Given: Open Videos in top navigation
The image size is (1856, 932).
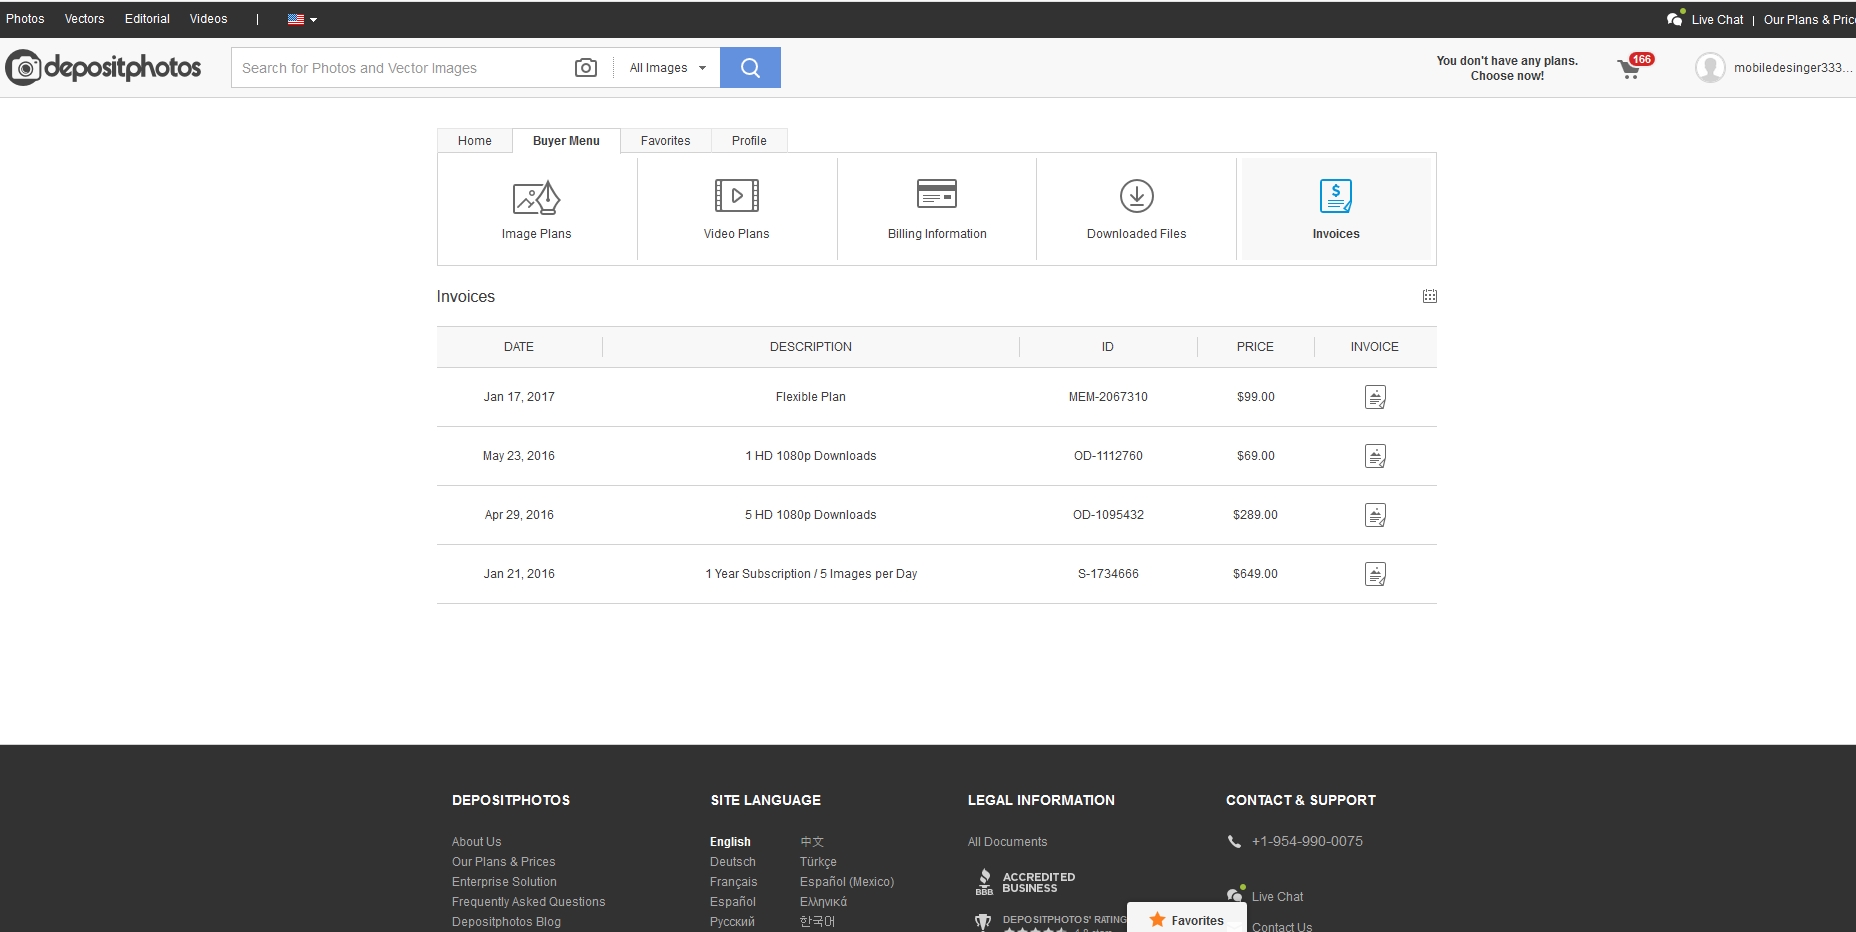Looking at the screenshot, I should point(208,19).
